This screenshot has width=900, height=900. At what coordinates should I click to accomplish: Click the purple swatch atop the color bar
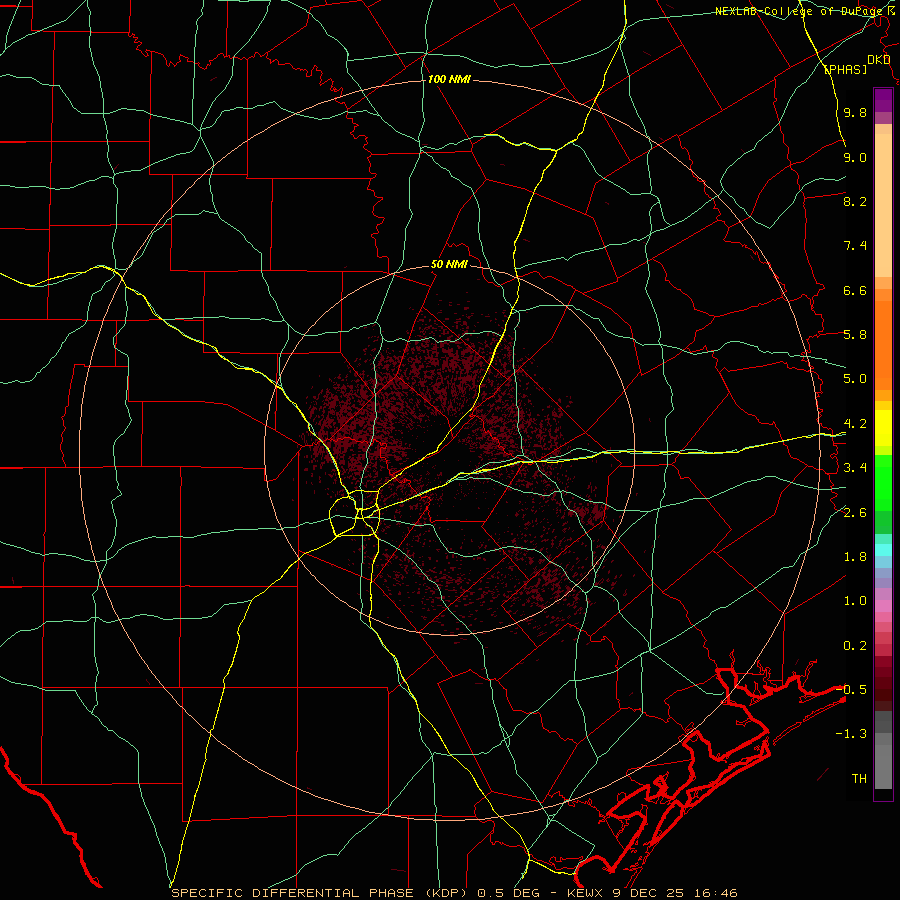(883, 100)
